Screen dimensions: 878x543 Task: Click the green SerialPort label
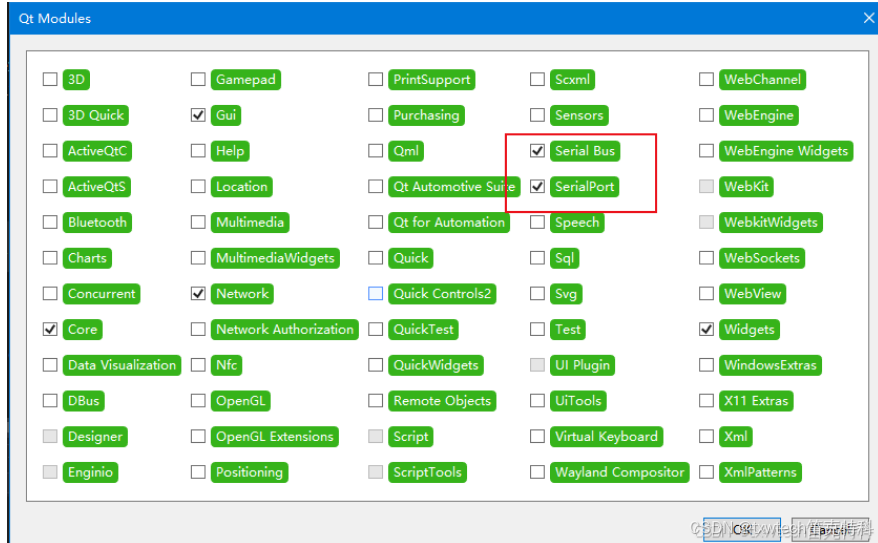coord(585,186)
